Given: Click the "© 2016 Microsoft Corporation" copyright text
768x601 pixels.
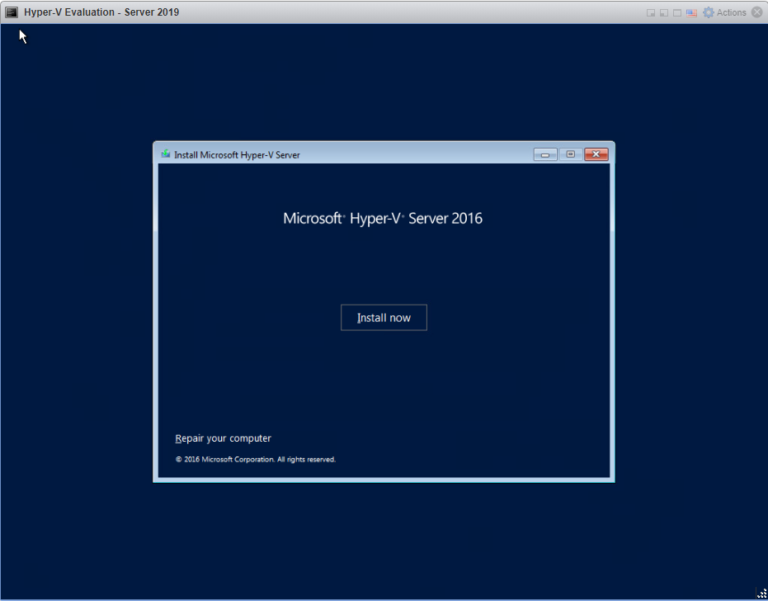Looking at the screenshot, I should pyautogui.click(x=255, y=459).
